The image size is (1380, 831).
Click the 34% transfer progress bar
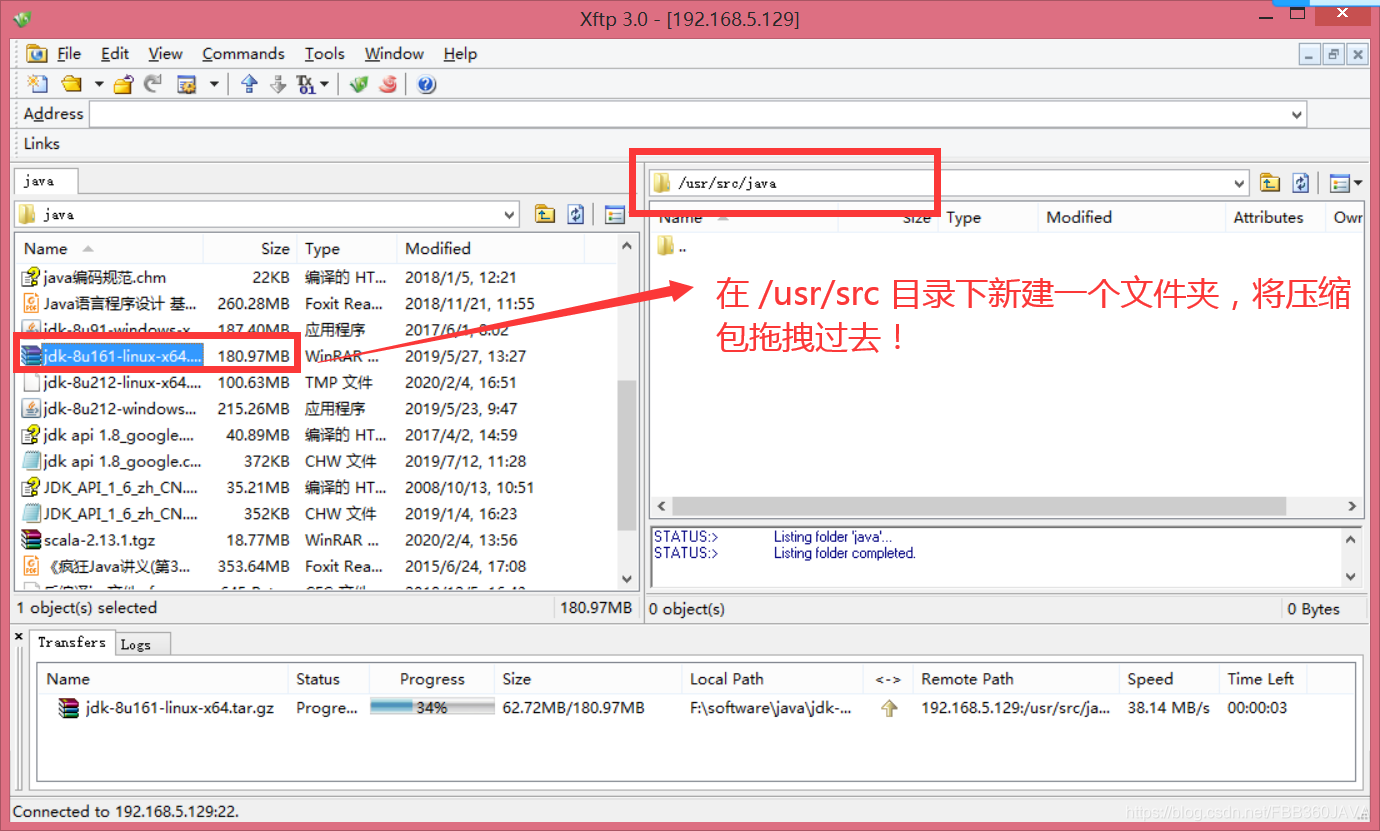point(431,705)
